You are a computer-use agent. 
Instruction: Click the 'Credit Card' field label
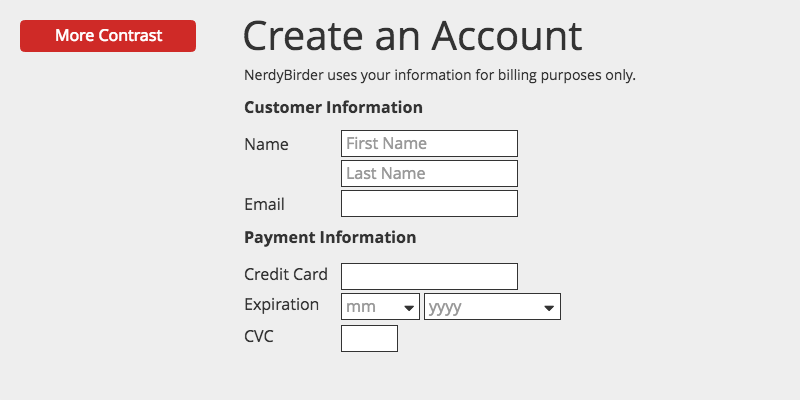coord(286,274)
